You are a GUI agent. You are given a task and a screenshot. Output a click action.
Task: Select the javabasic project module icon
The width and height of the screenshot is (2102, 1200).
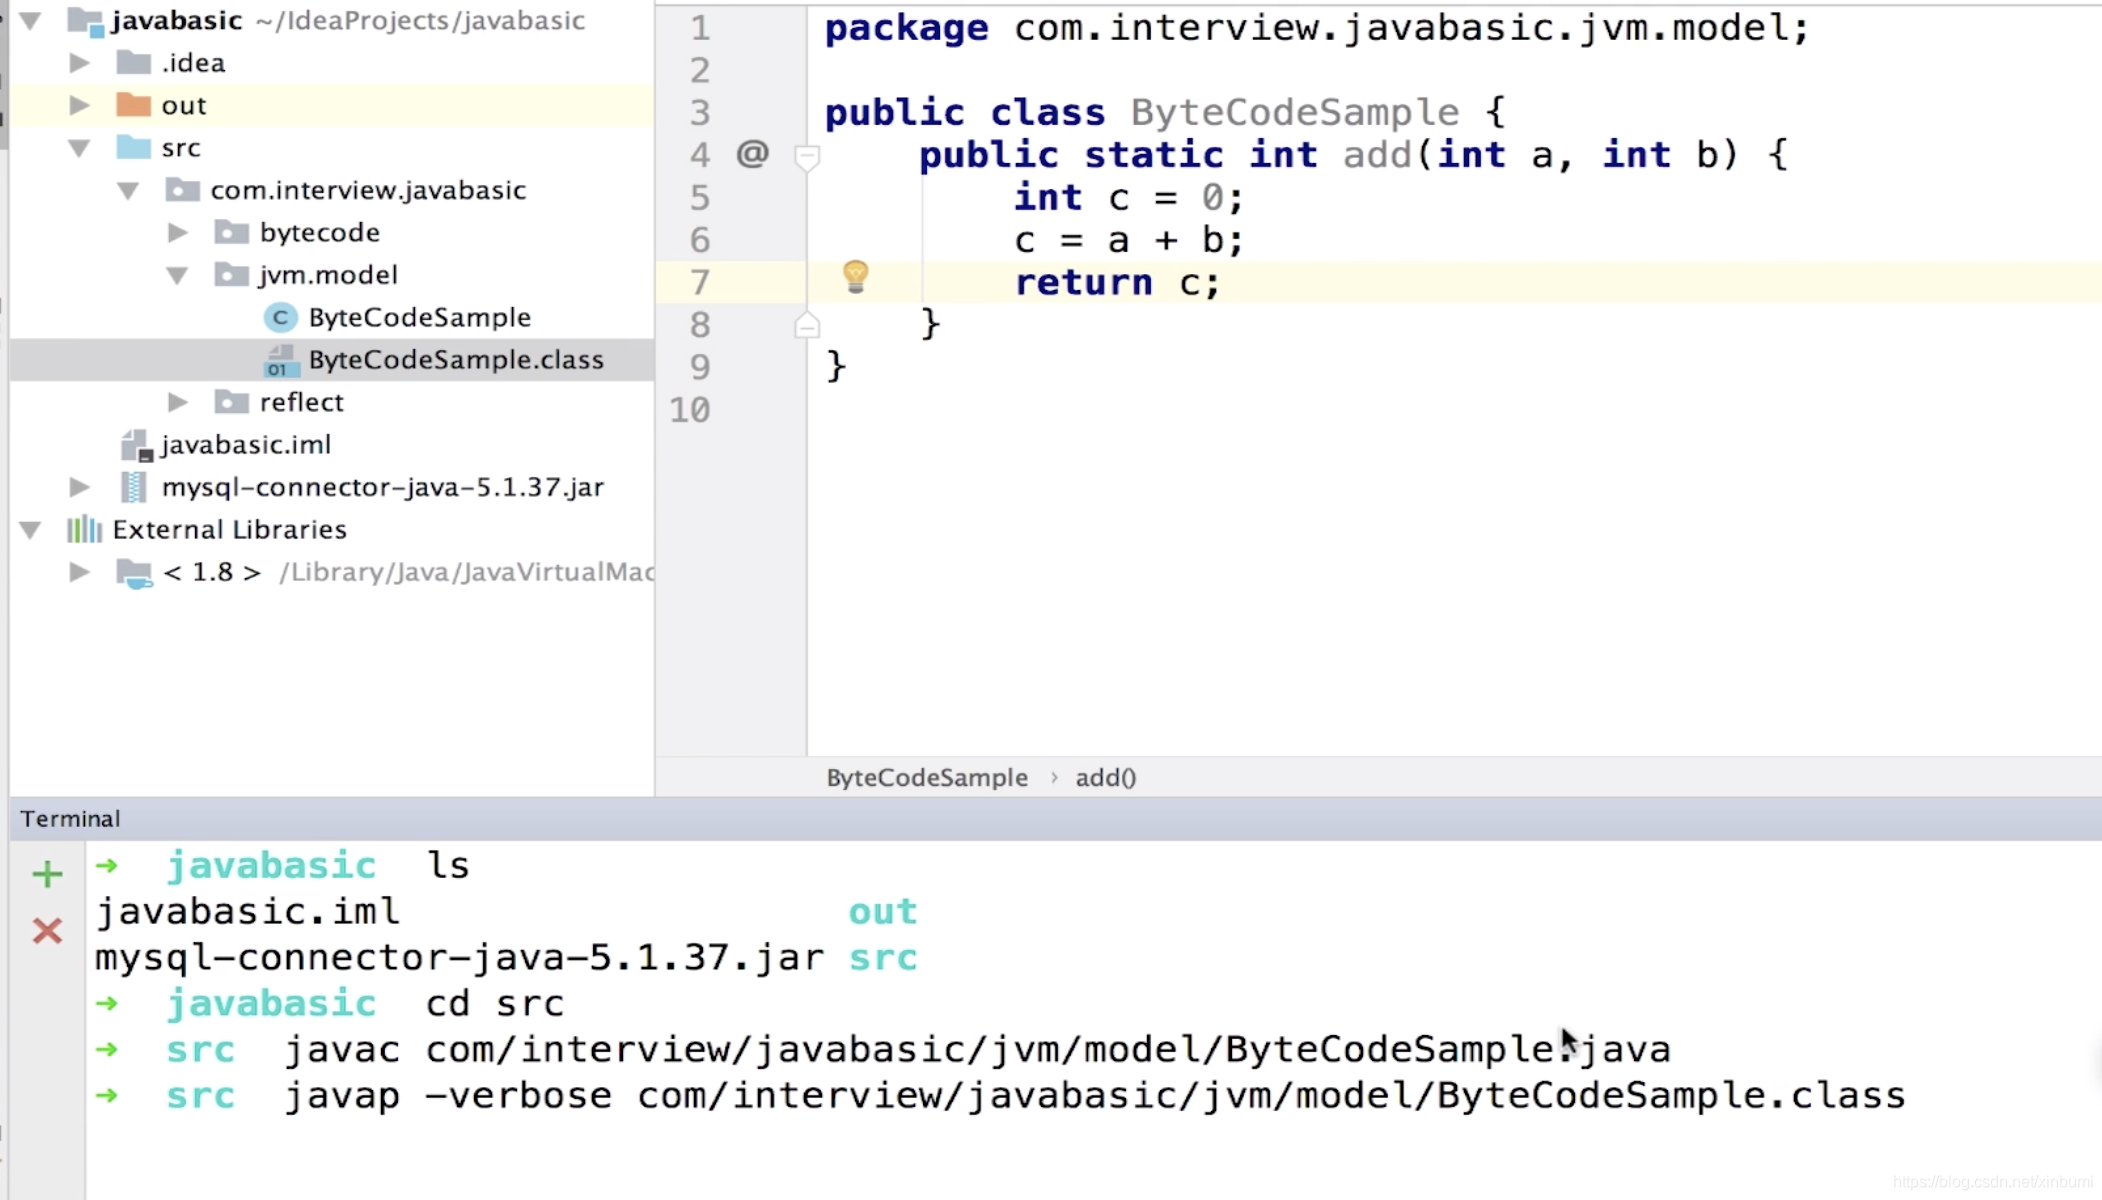pos(85,21)
